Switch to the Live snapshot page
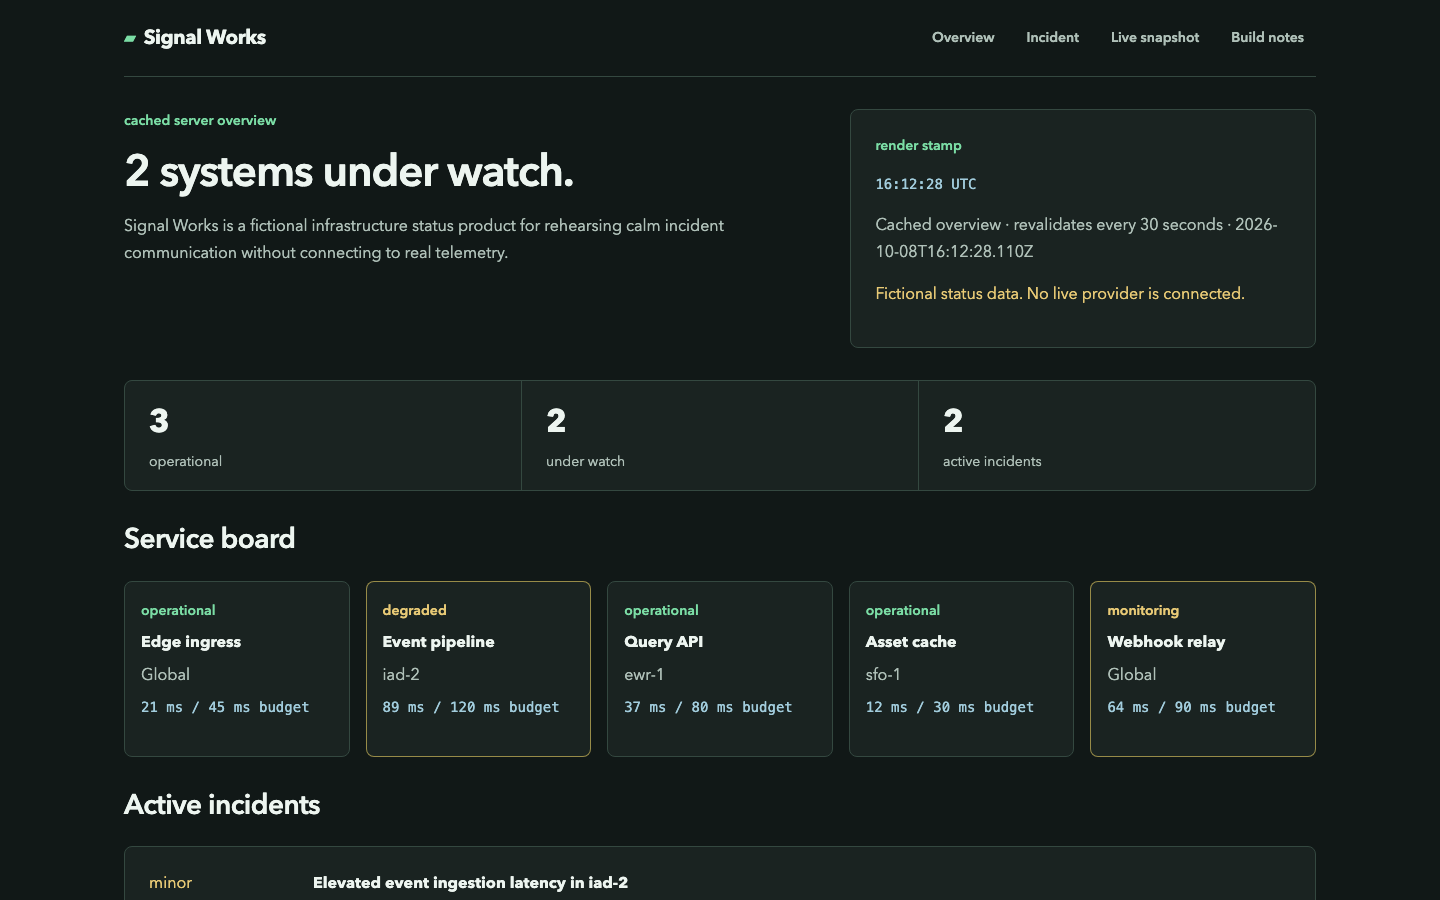The image size is (1440, 900). pos(1155,37)
